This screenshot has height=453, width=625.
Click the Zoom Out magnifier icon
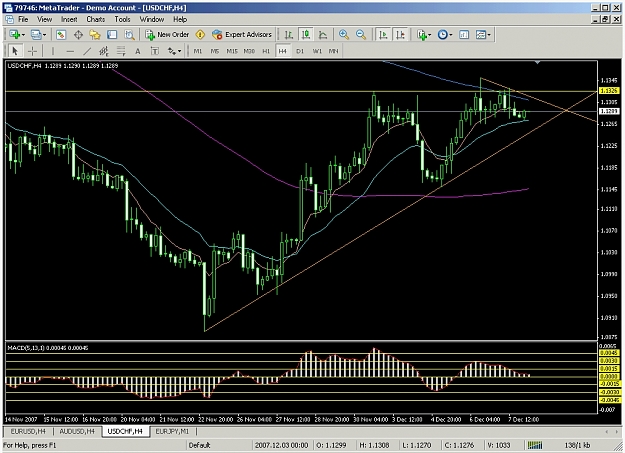tap(361, 35)
